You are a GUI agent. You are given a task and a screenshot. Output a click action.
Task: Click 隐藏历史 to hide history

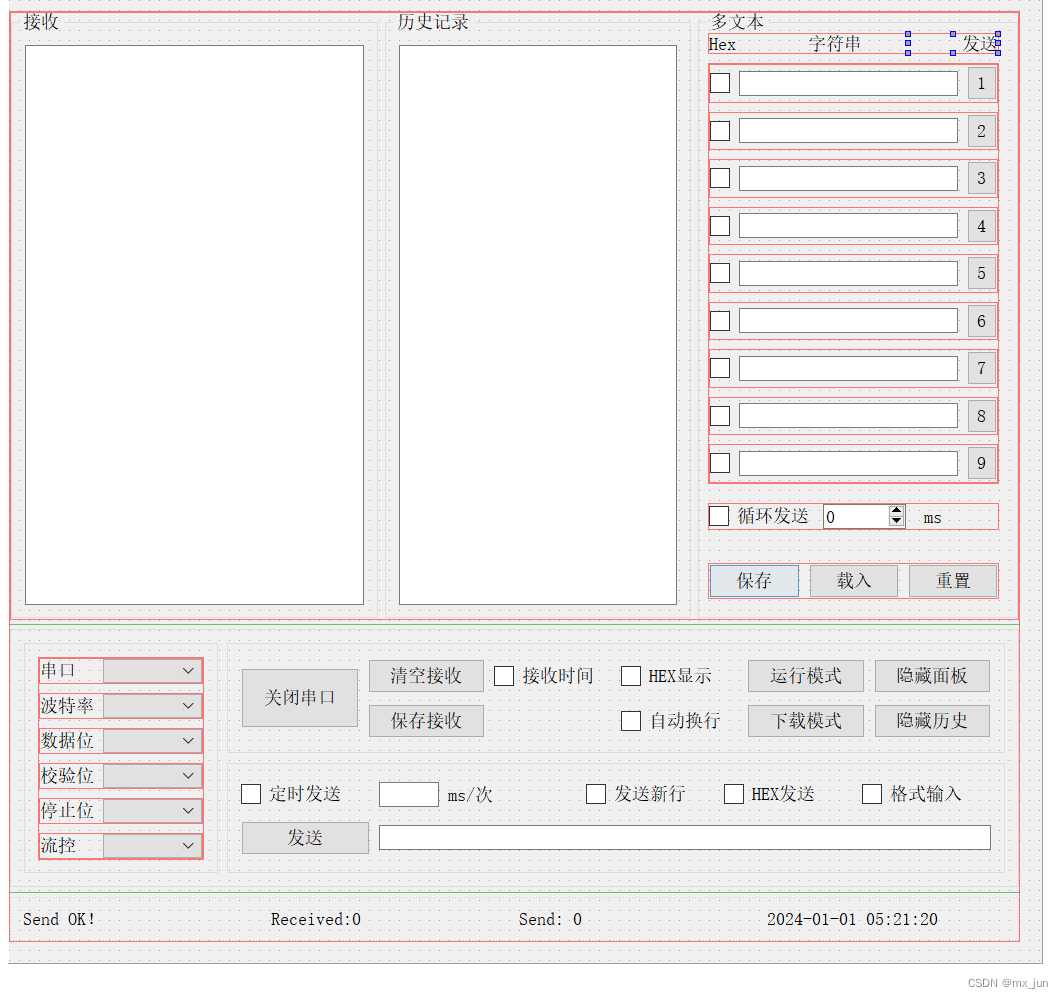coord(932,720)
